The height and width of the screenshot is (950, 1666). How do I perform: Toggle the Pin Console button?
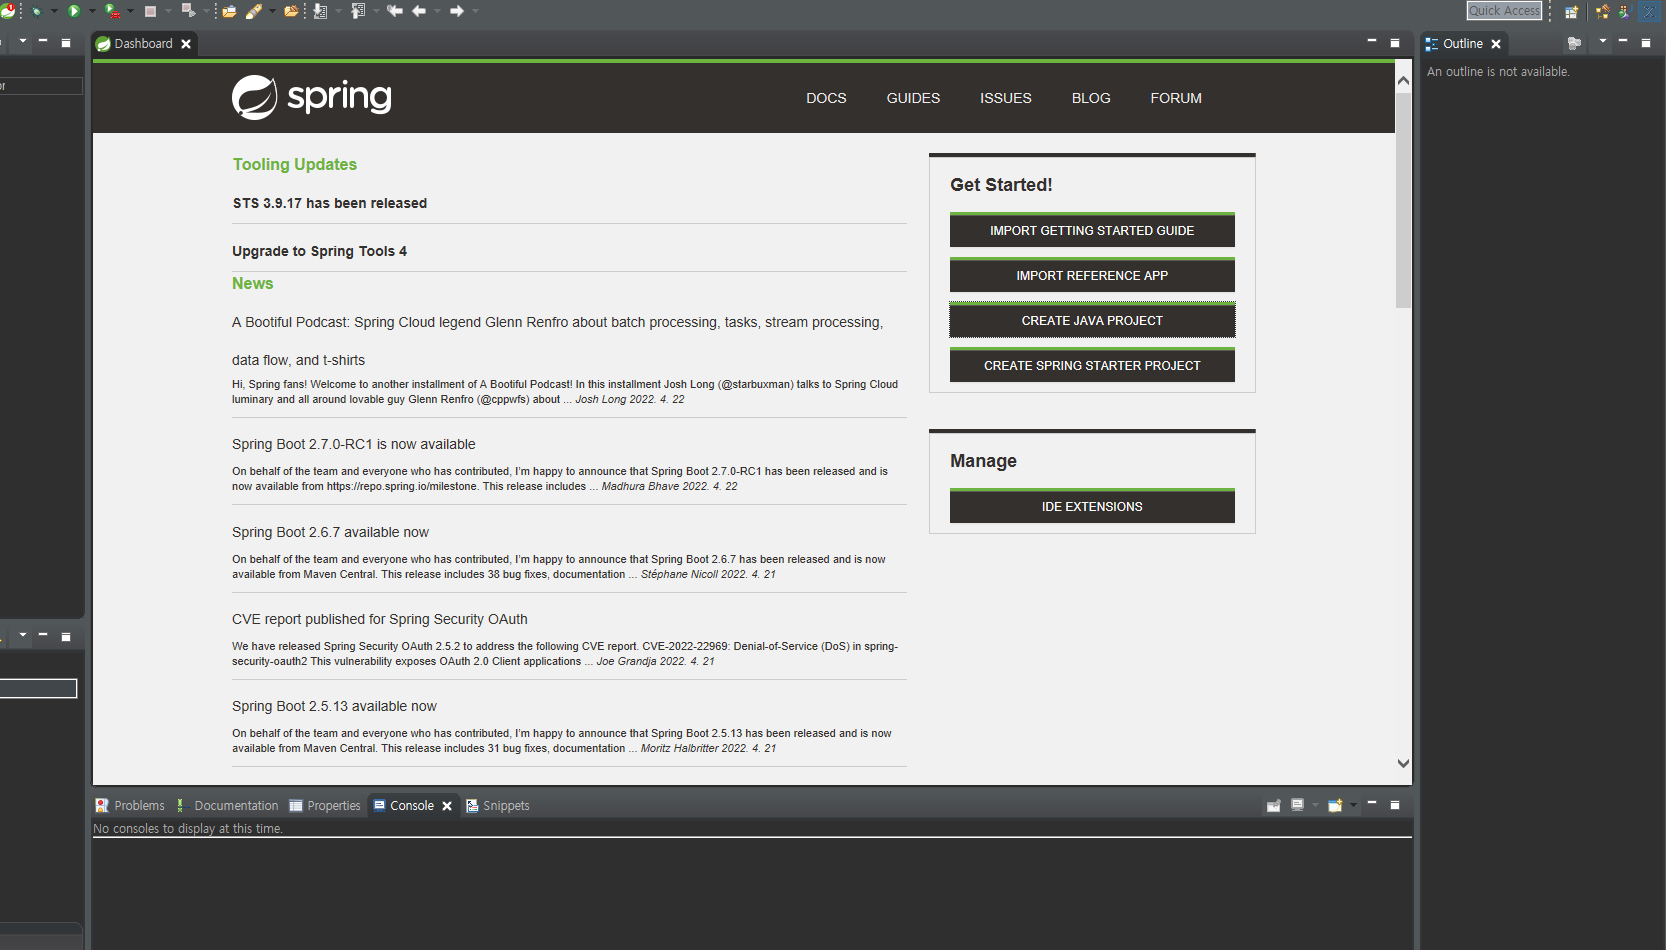click(1273, 805)
